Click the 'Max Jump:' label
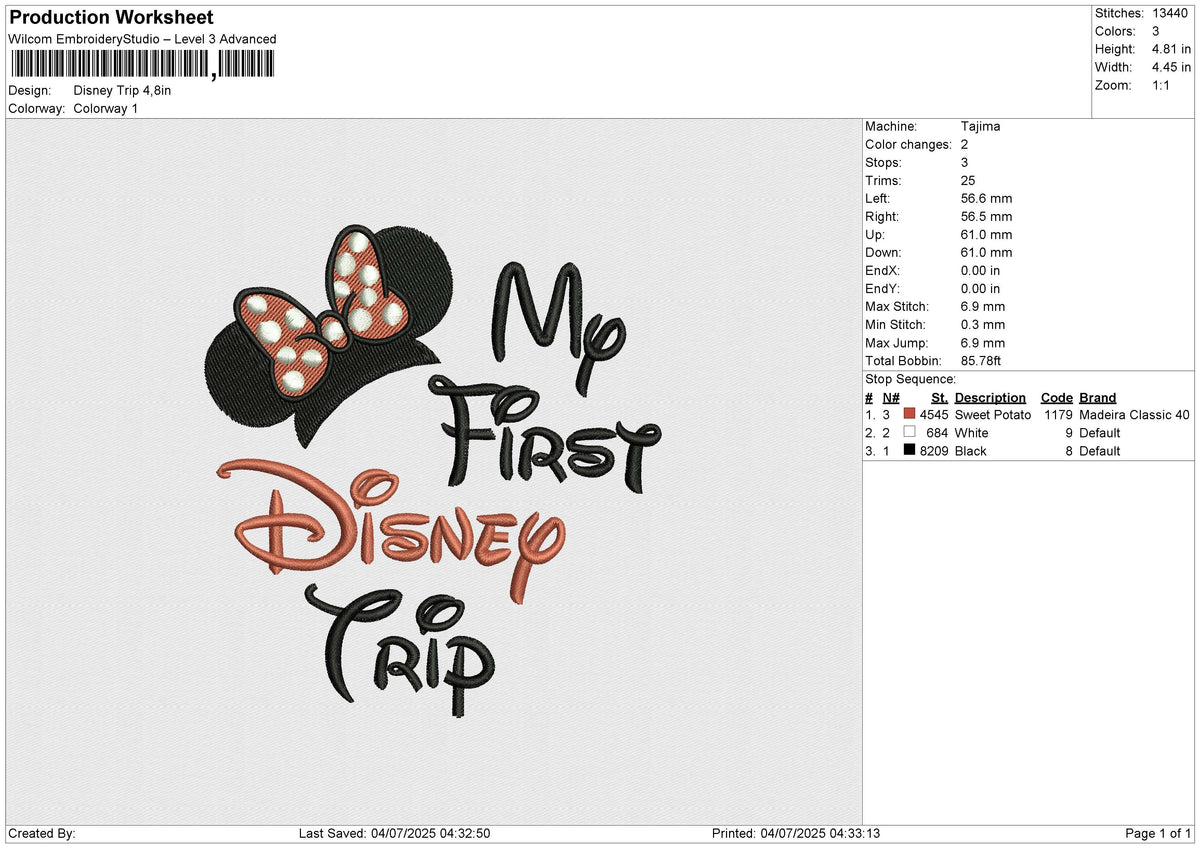1200x848 pixels. [x=895, y=342]
